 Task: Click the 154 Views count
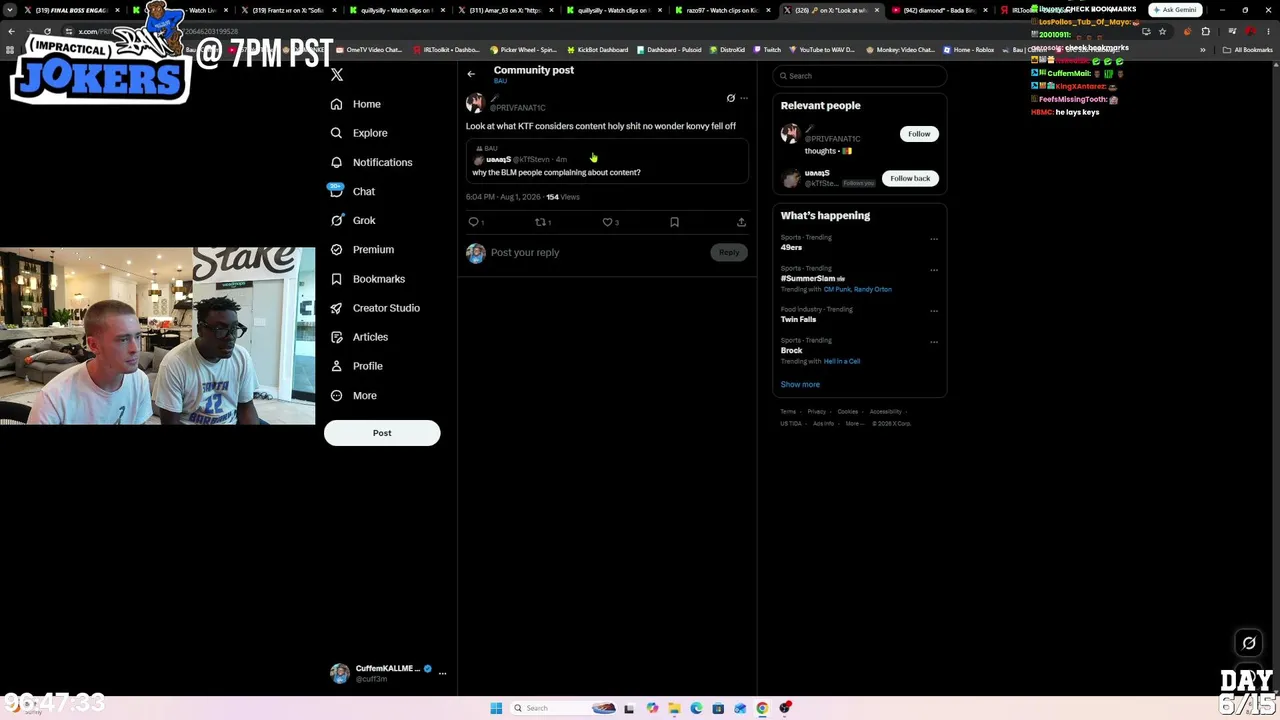click(x=563, y=197)
